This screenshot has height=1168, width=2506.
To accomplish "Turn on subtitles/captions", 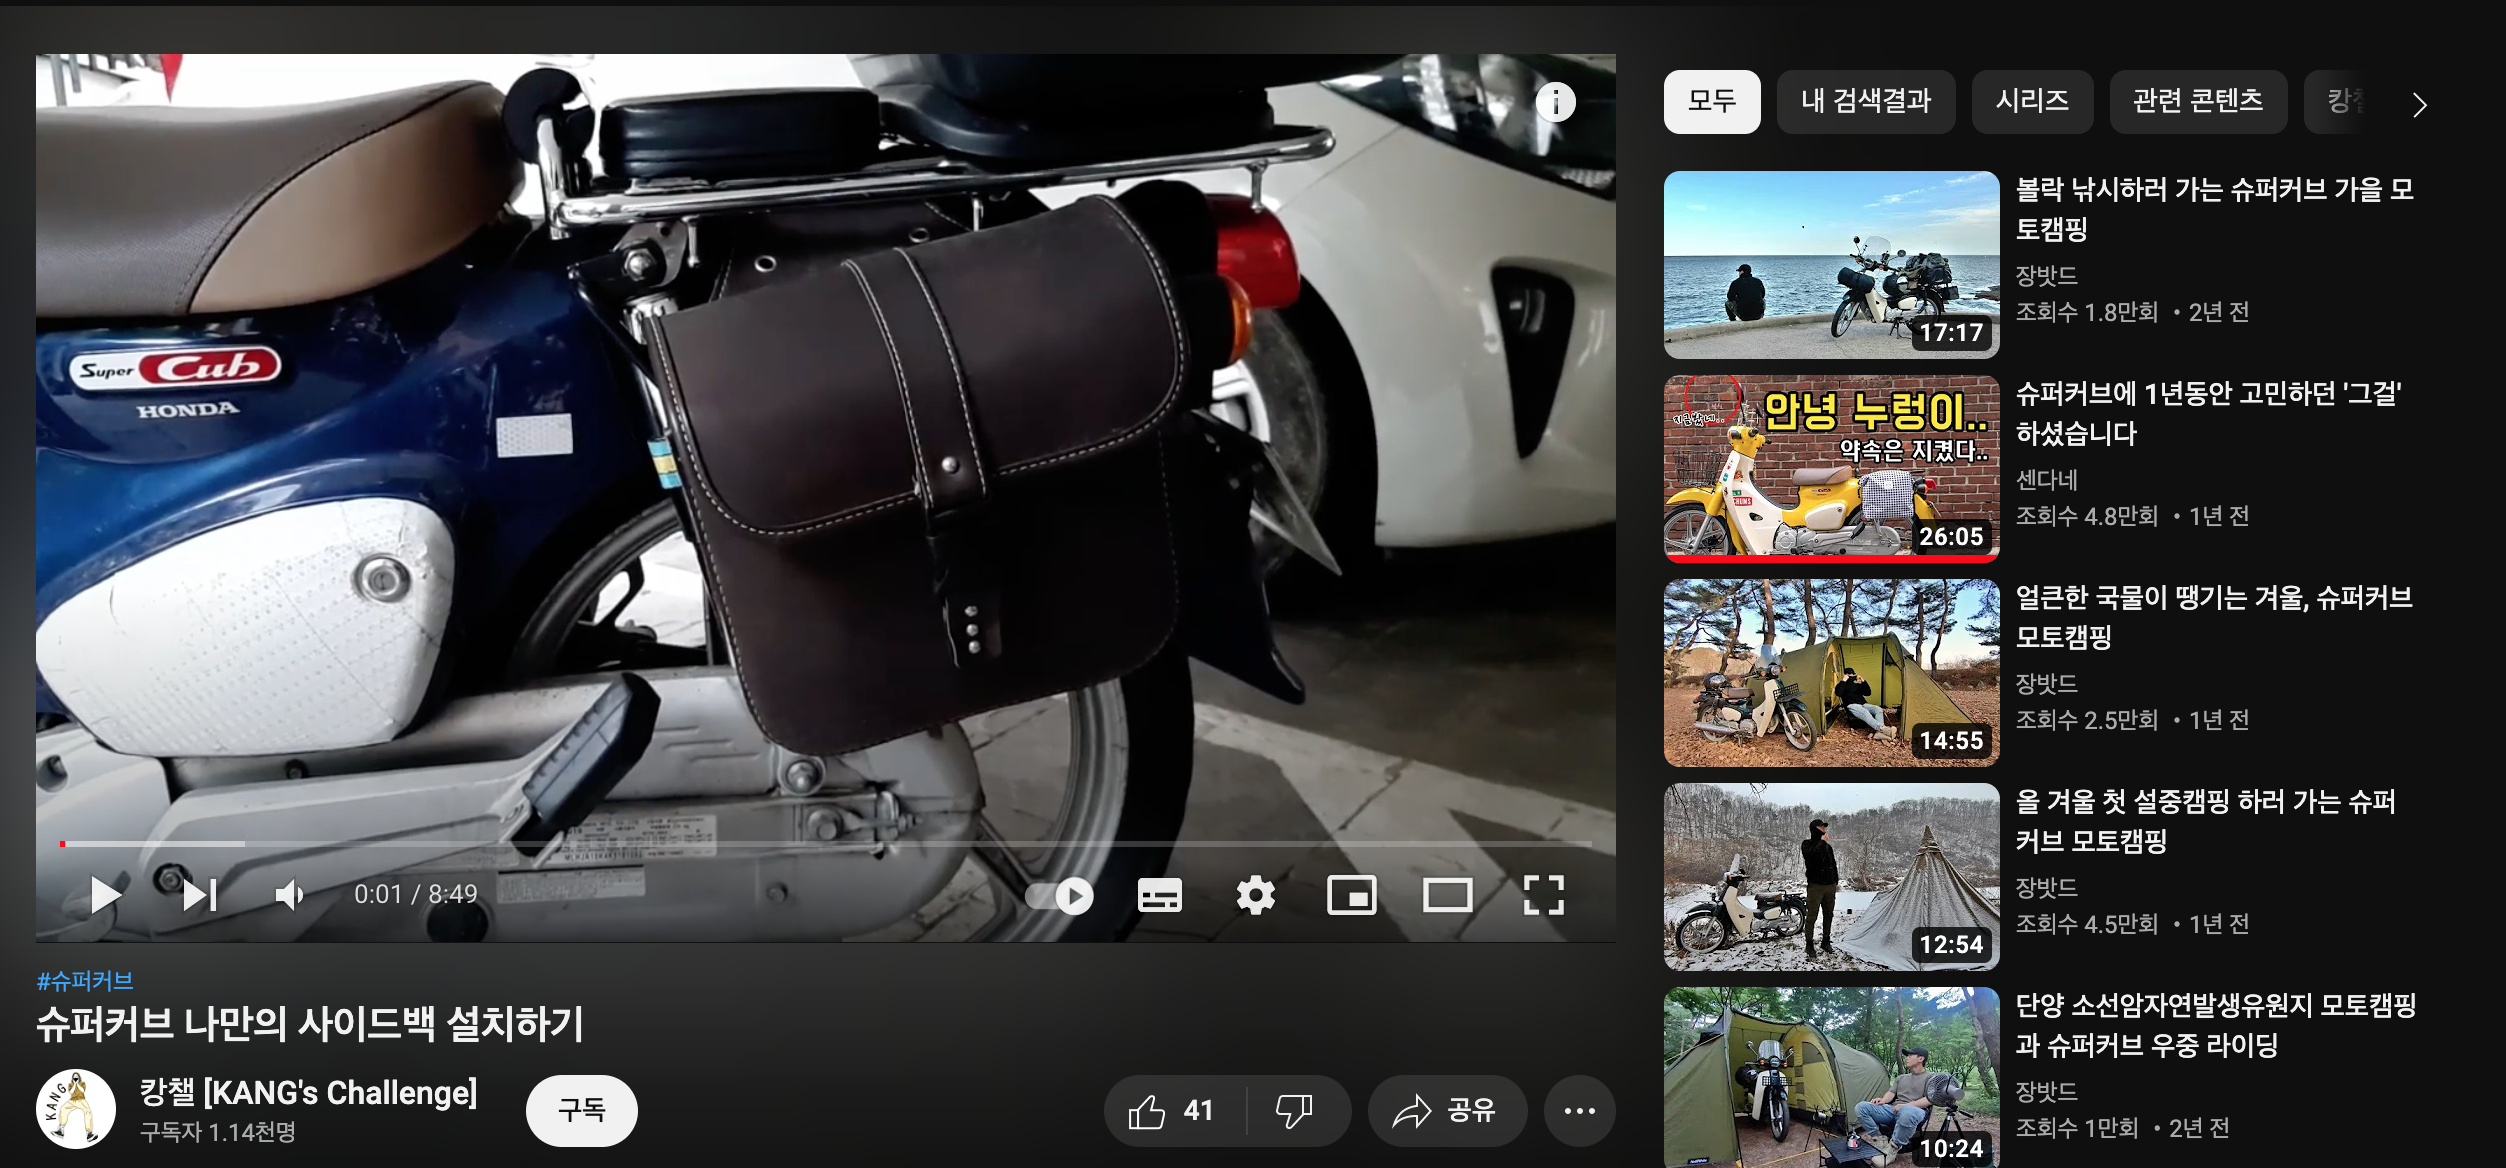I will tap(1159, 895).
